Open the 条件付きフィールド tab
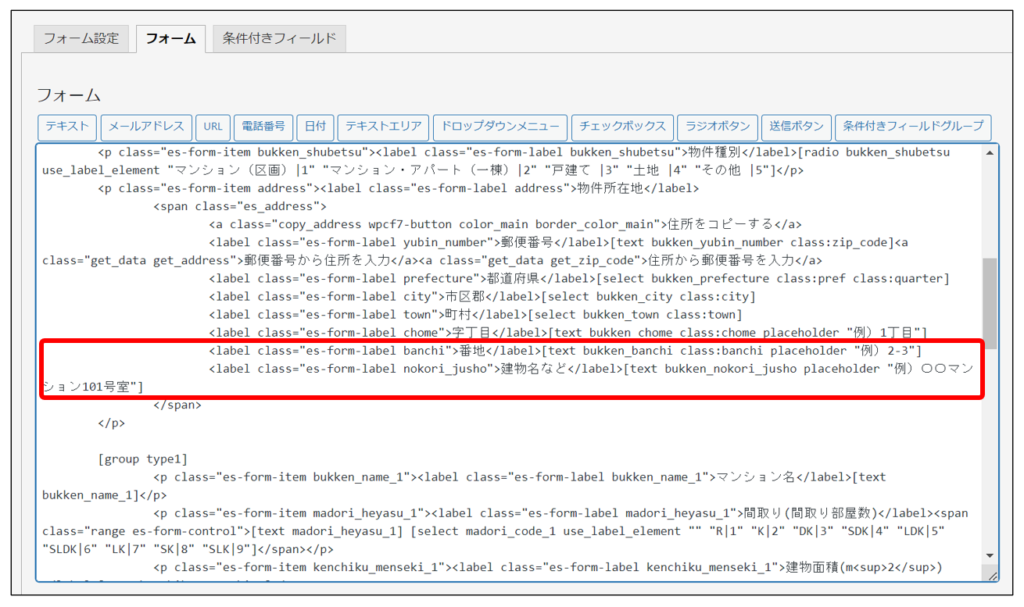 click(279, 39)
